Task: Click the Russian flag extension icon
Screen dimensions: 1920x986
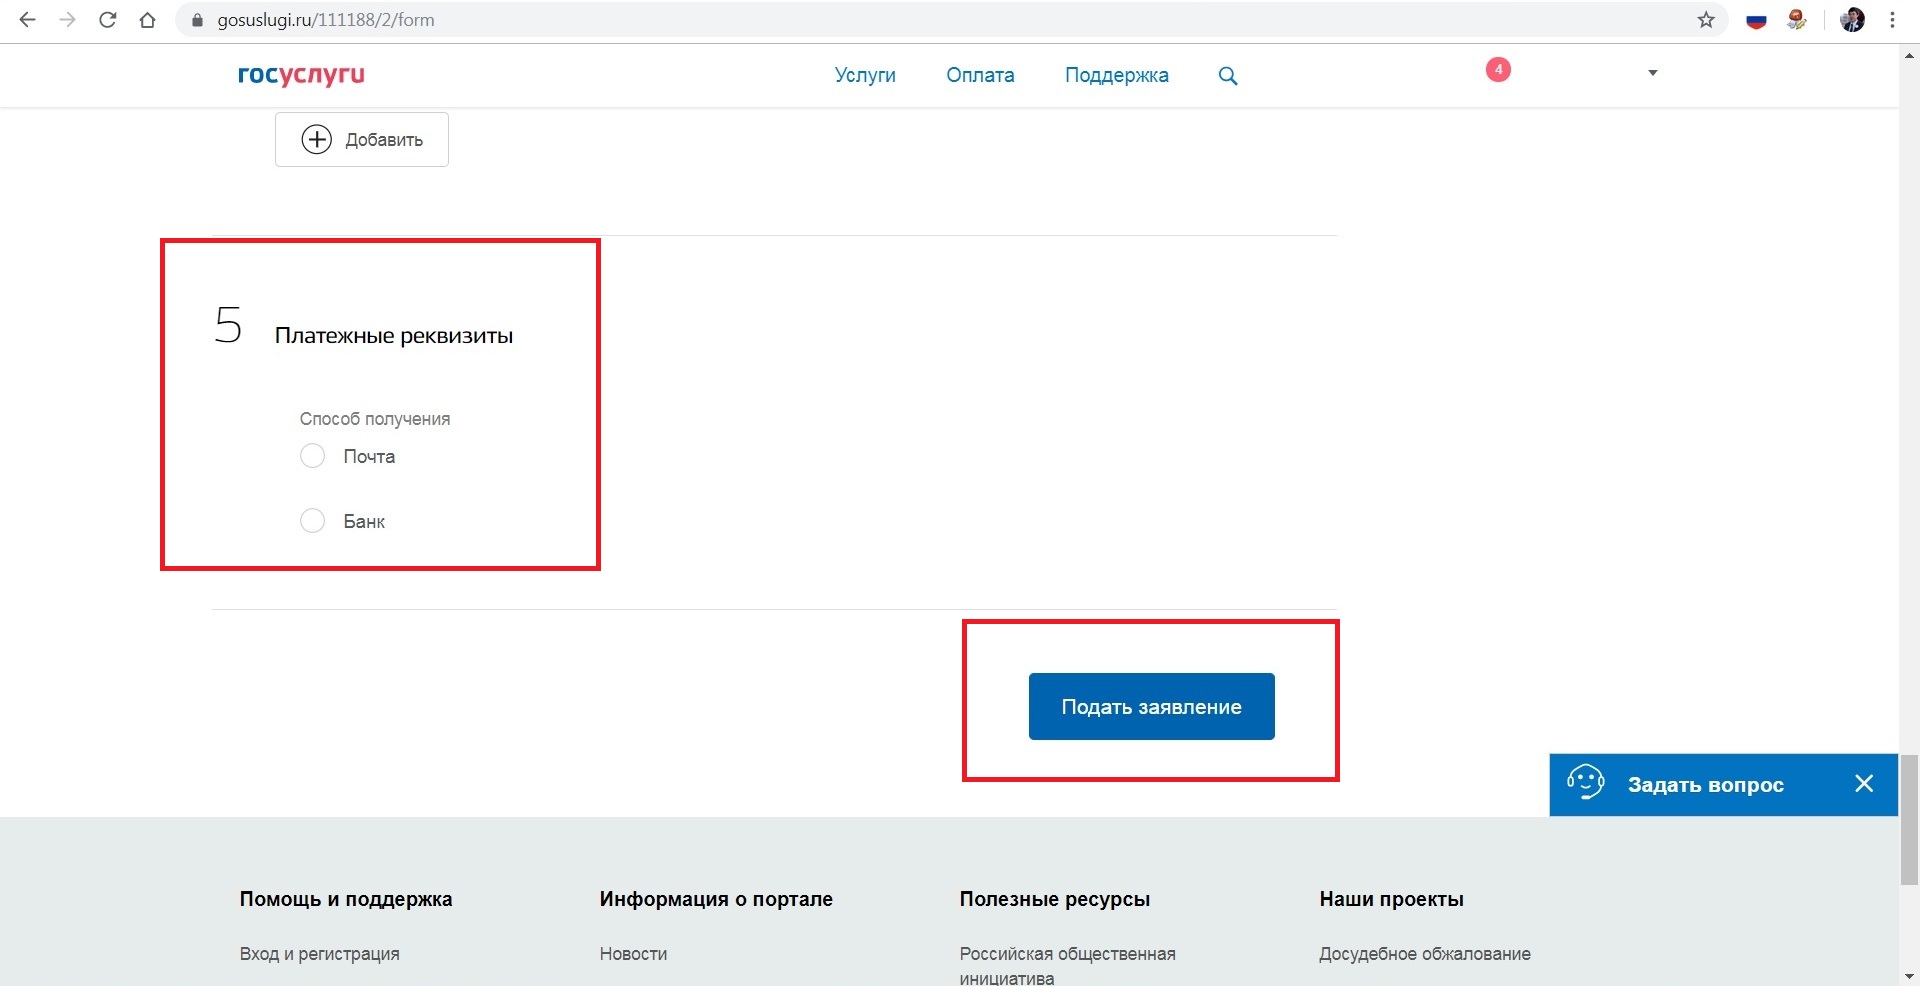Action: 1756,20
